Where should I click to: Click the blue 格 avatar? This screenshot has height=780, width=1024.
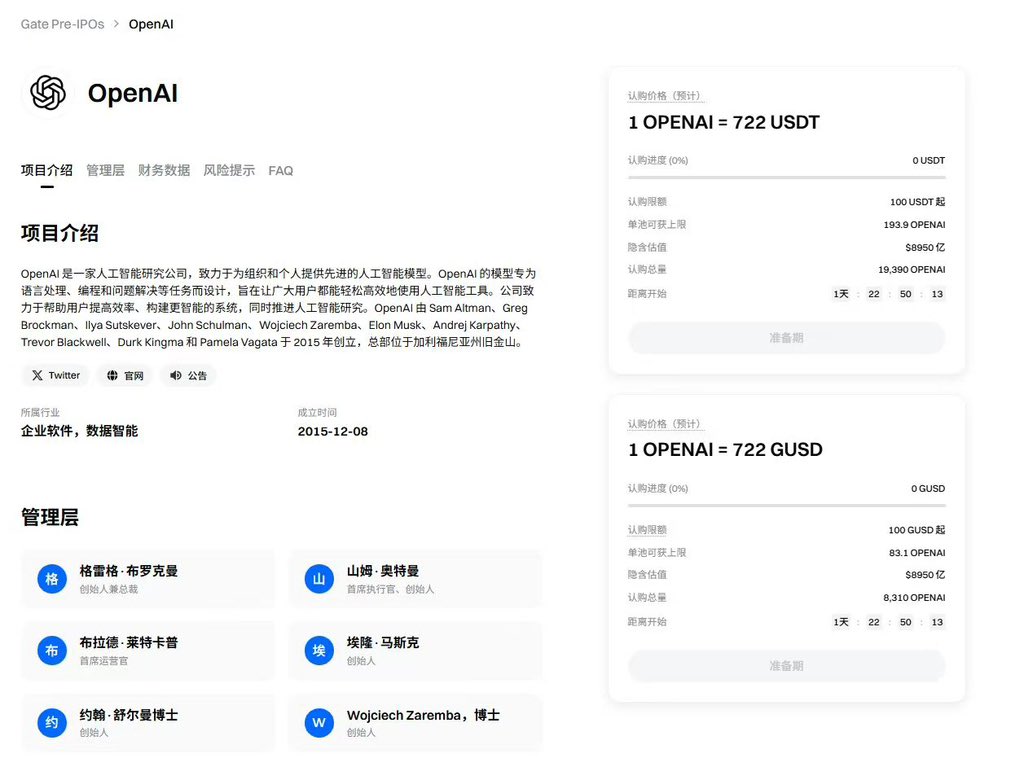pyautogui.click(x=52, y=579)
